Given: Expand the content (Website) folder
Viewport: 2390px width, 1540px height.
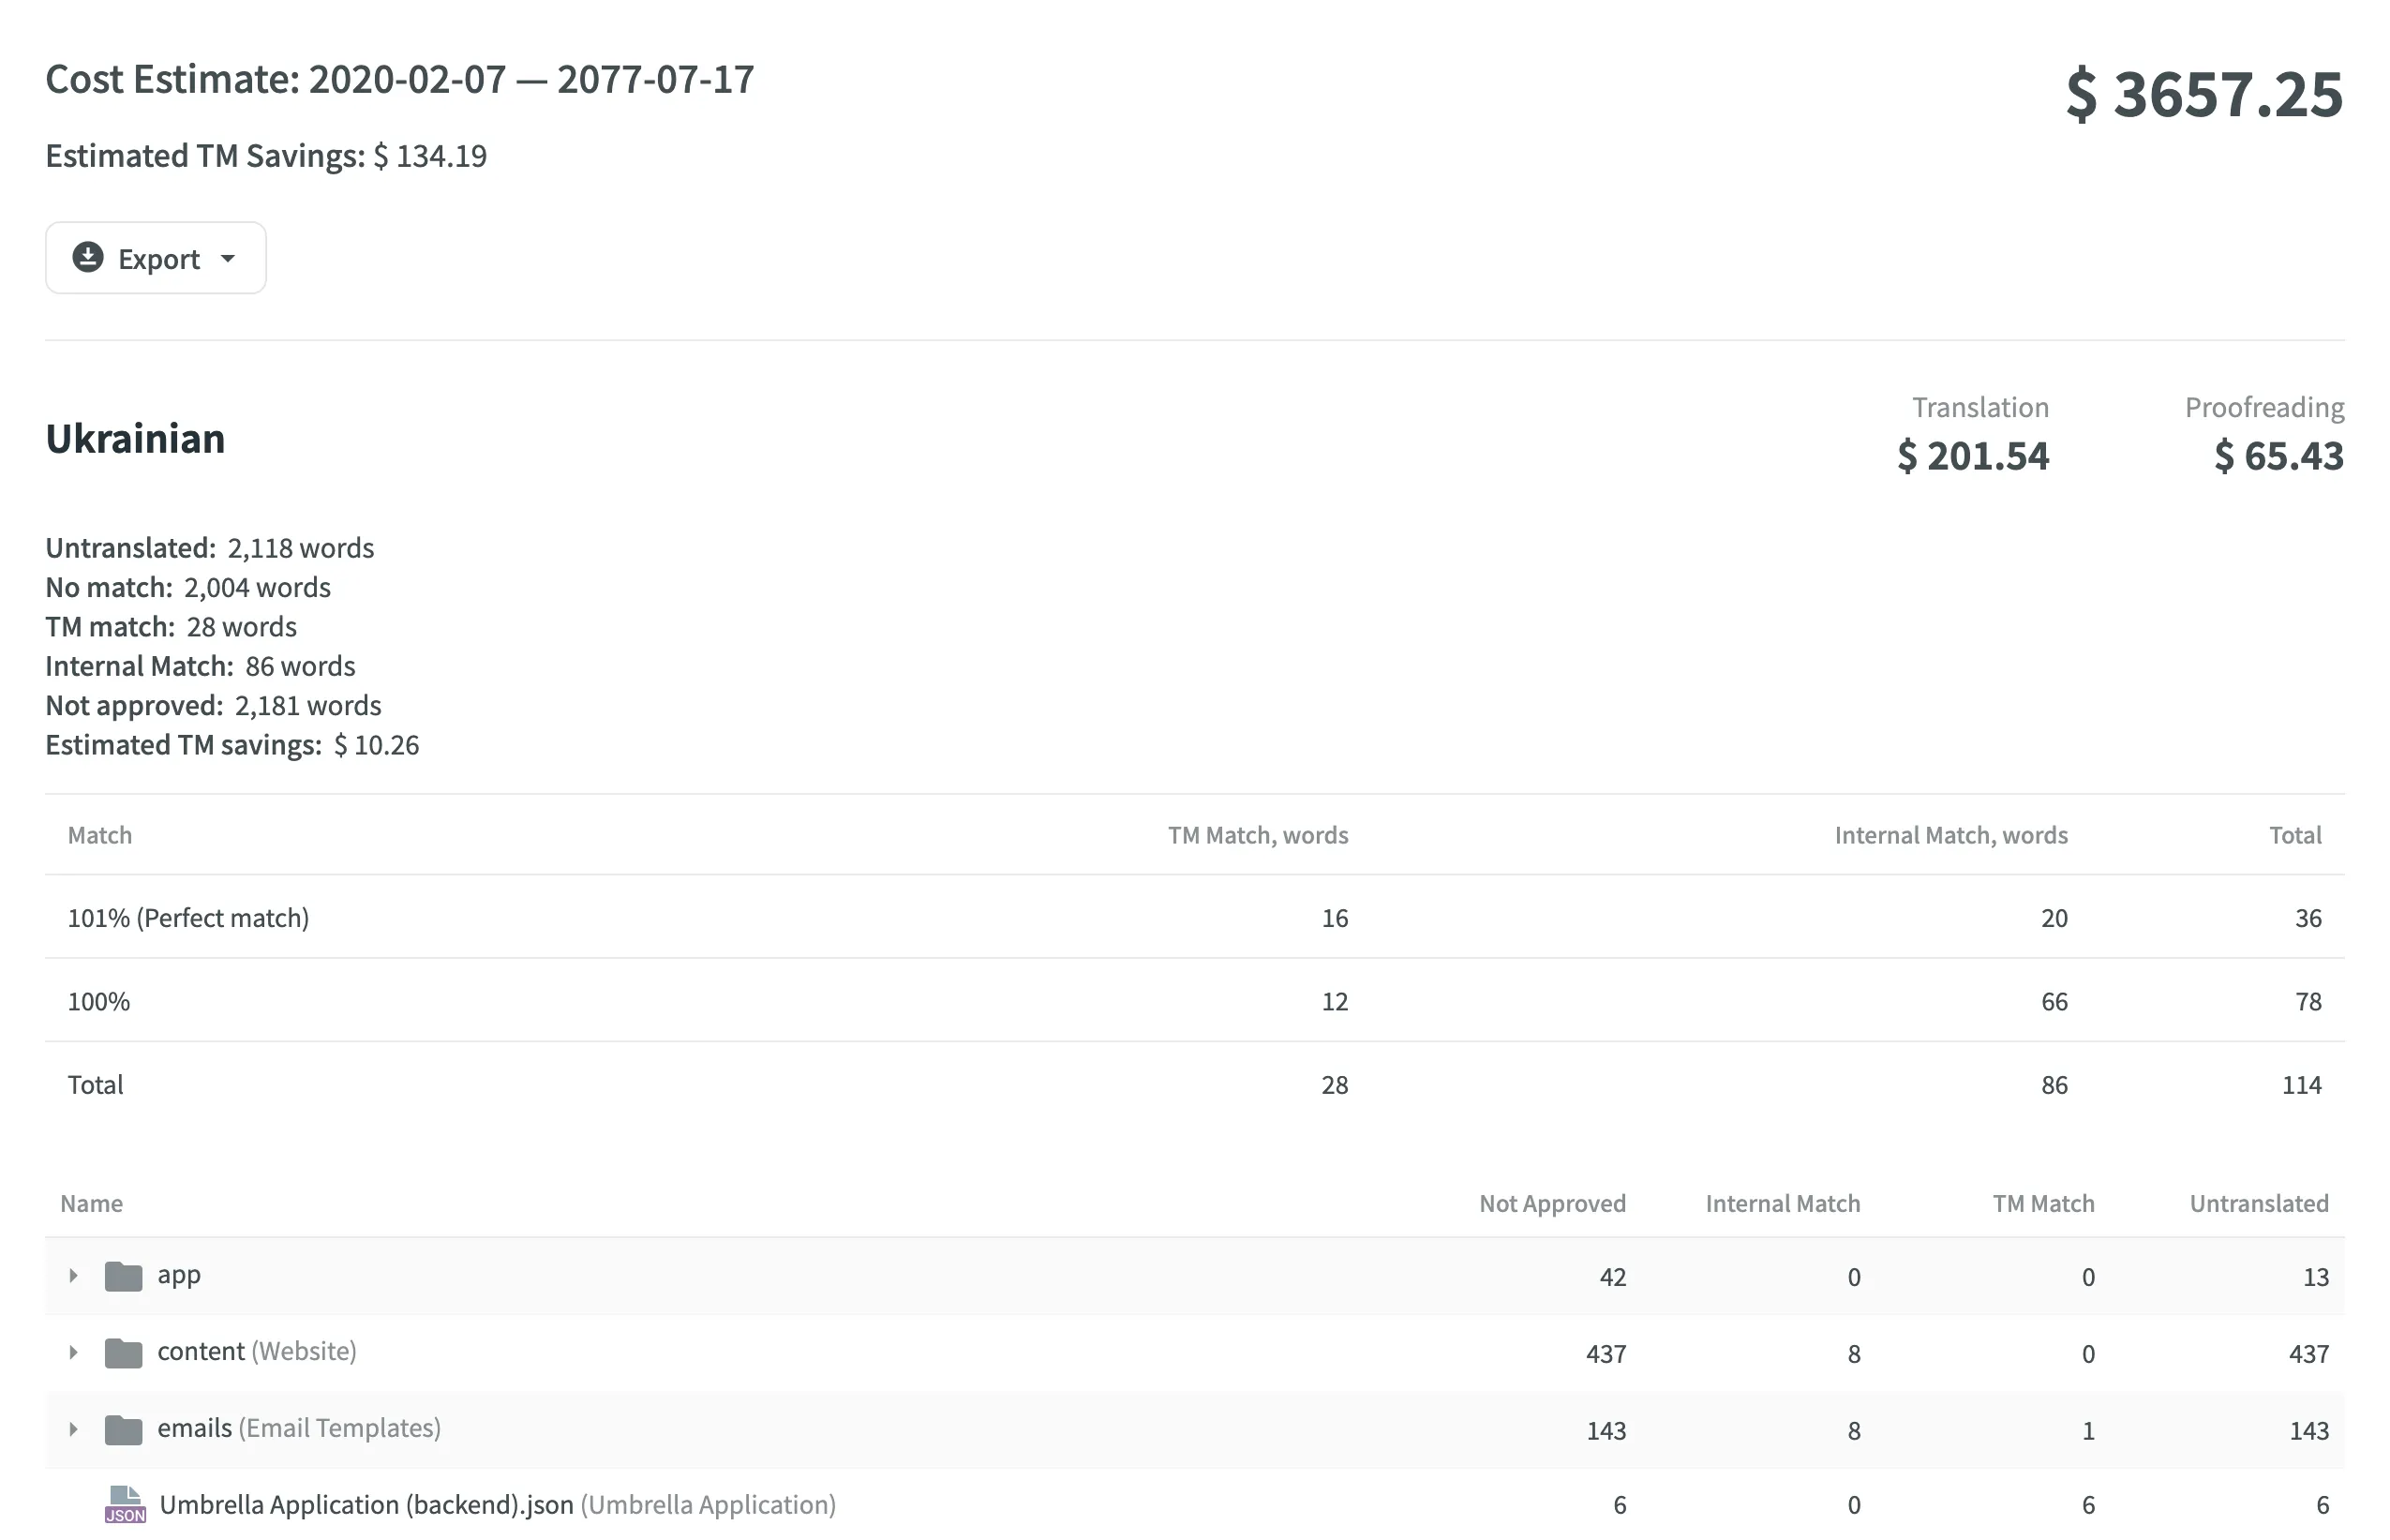Looking at the screenshot, I should [73, 1352].
